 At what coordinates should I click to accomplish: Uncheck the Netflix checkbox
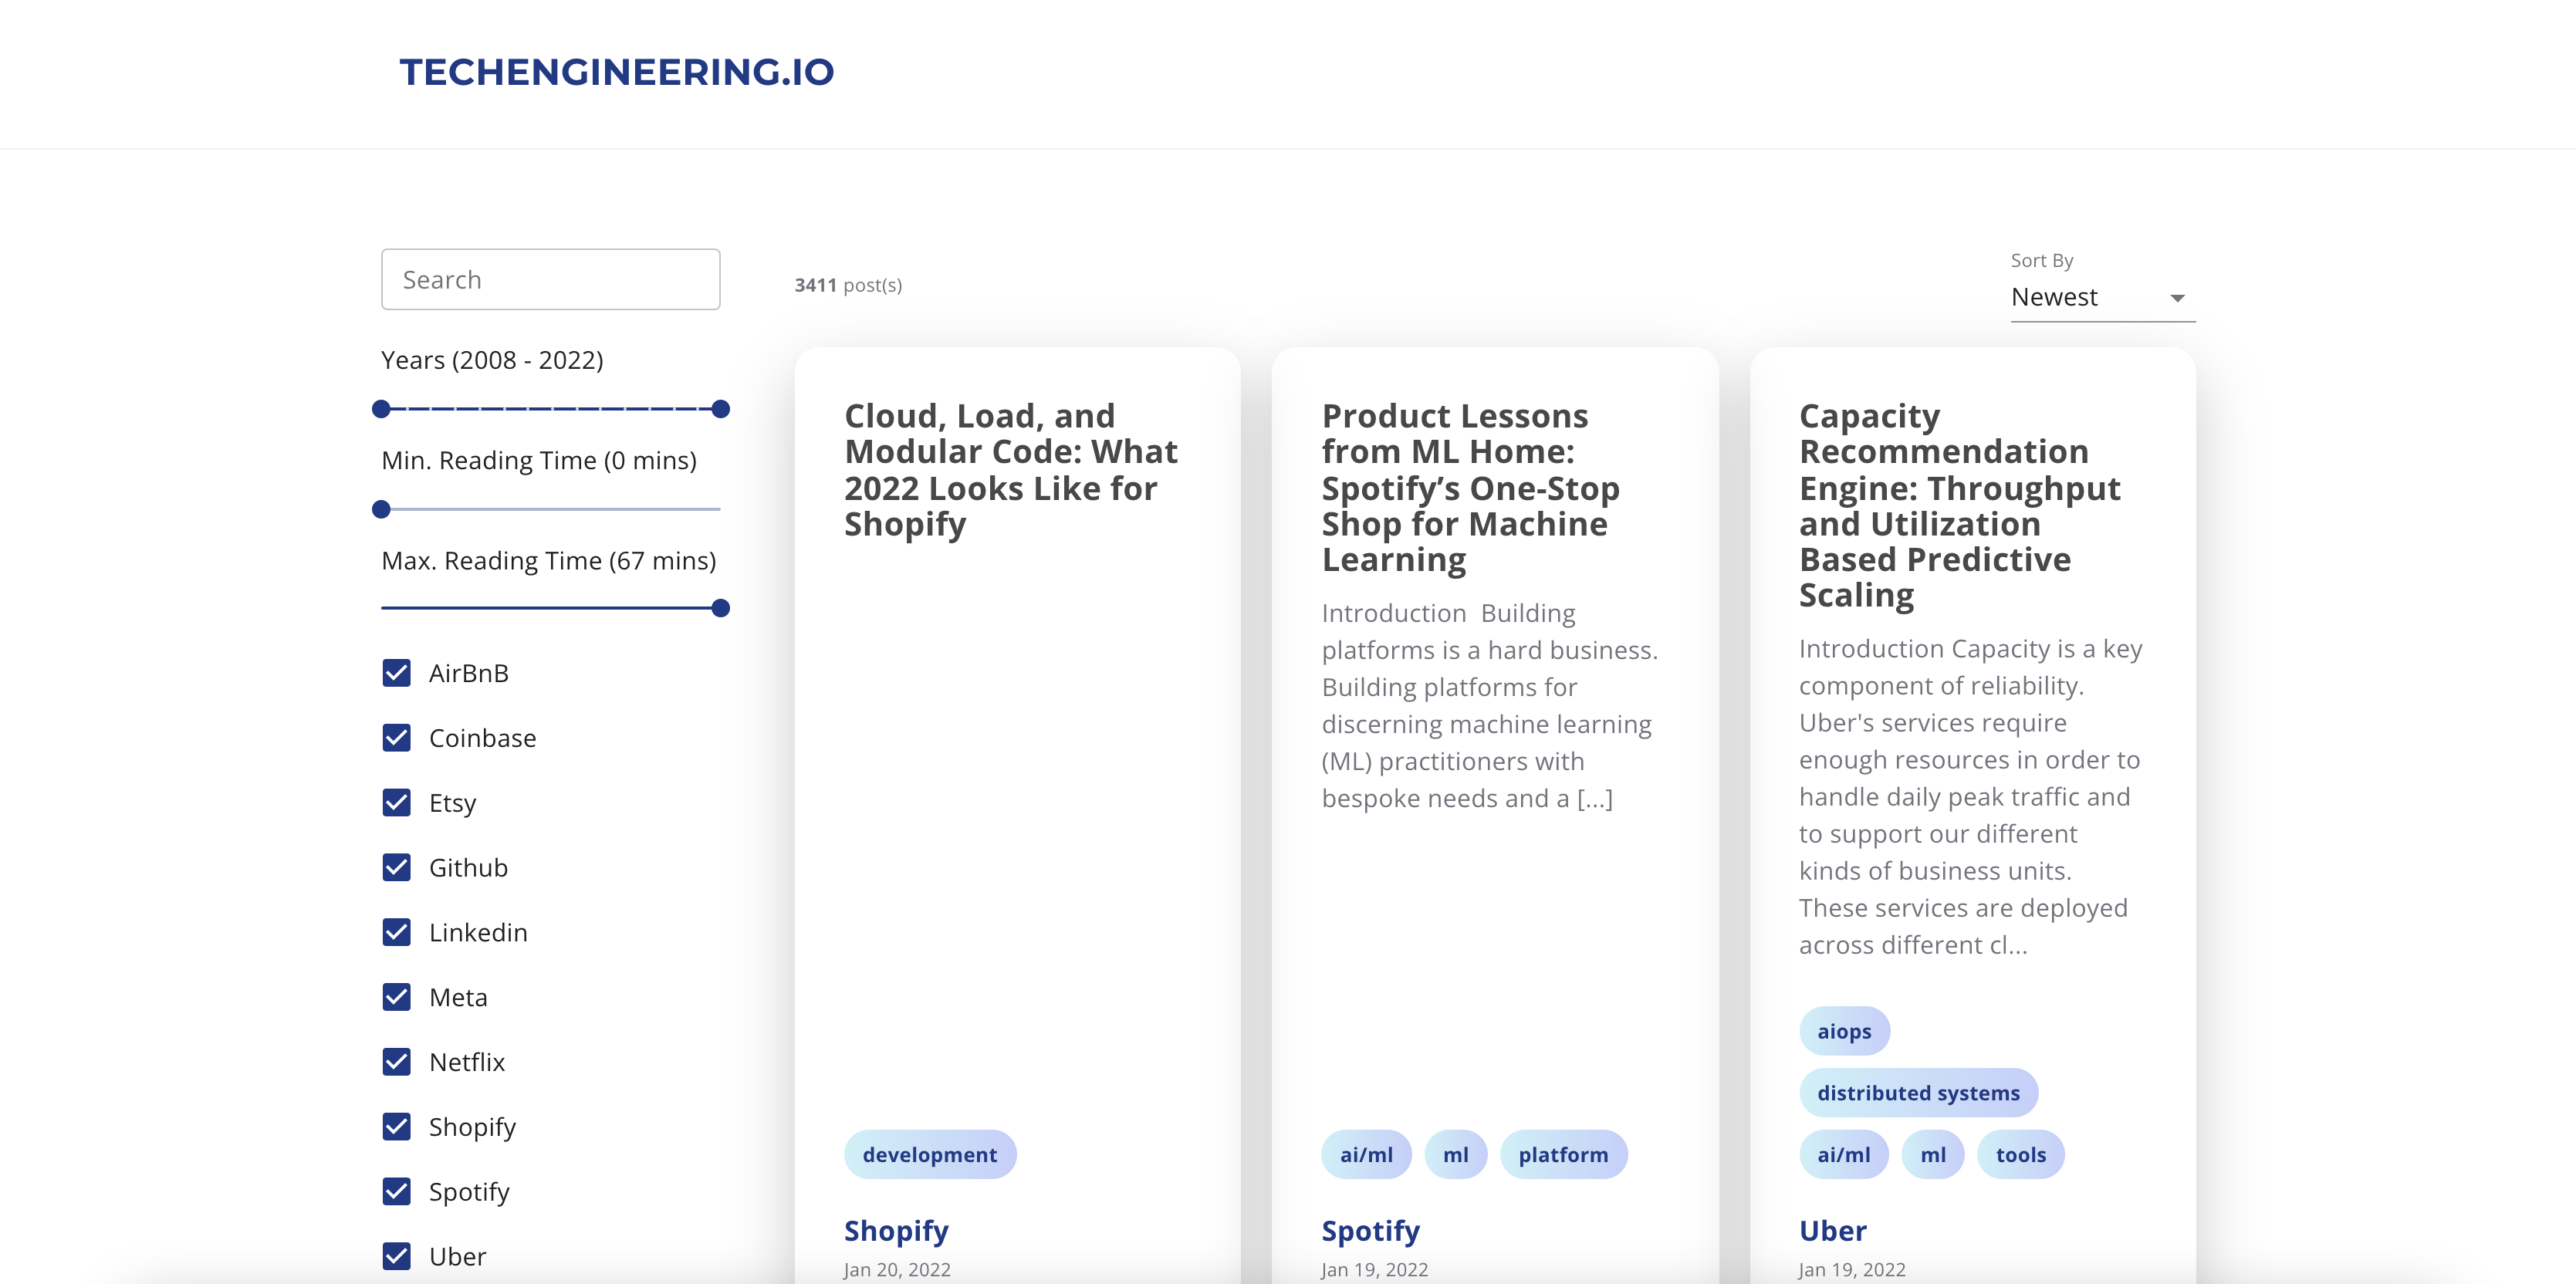(396, 1061)
